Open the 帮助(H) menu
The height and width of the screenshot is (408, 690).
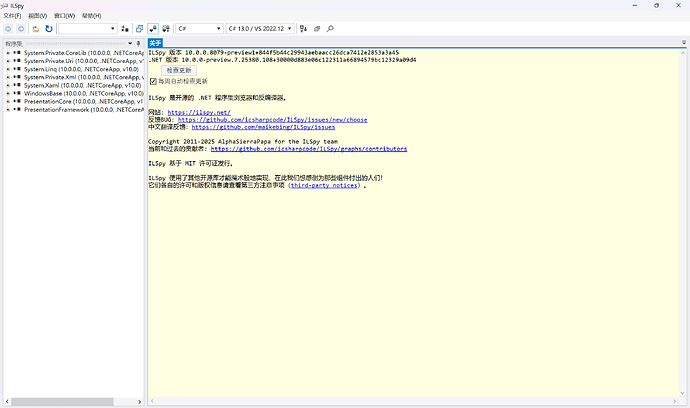pyautogui.click(x=92, y=16)
